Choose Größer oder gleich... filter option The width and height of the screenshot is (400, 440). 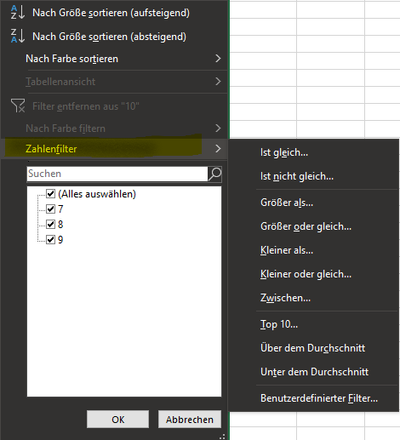pyautogui.click(x=306, y=227)
